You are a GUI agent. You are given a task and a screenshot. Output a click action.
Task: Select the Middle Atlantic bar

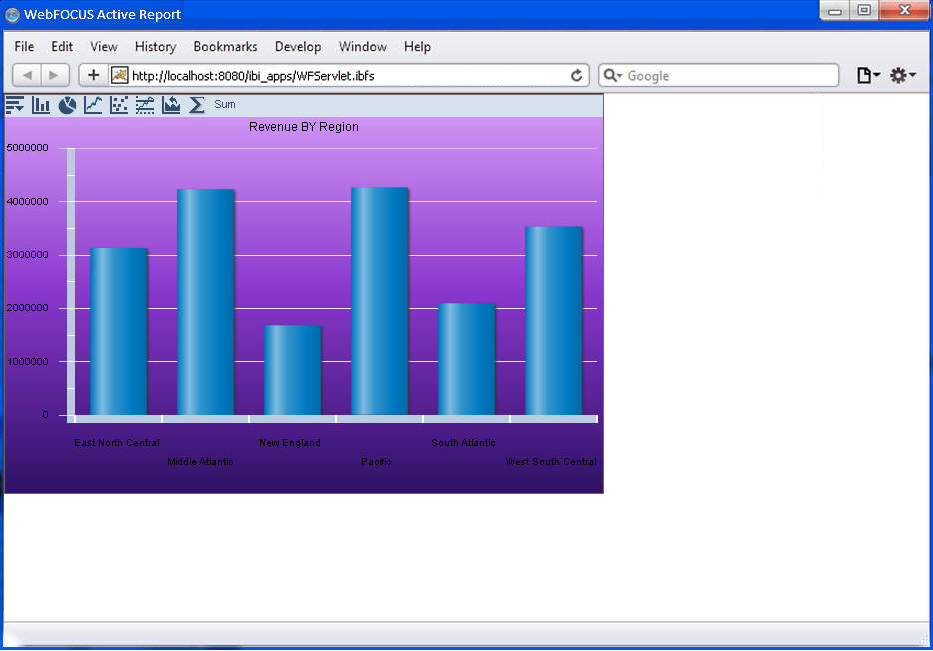click(206, 302)
